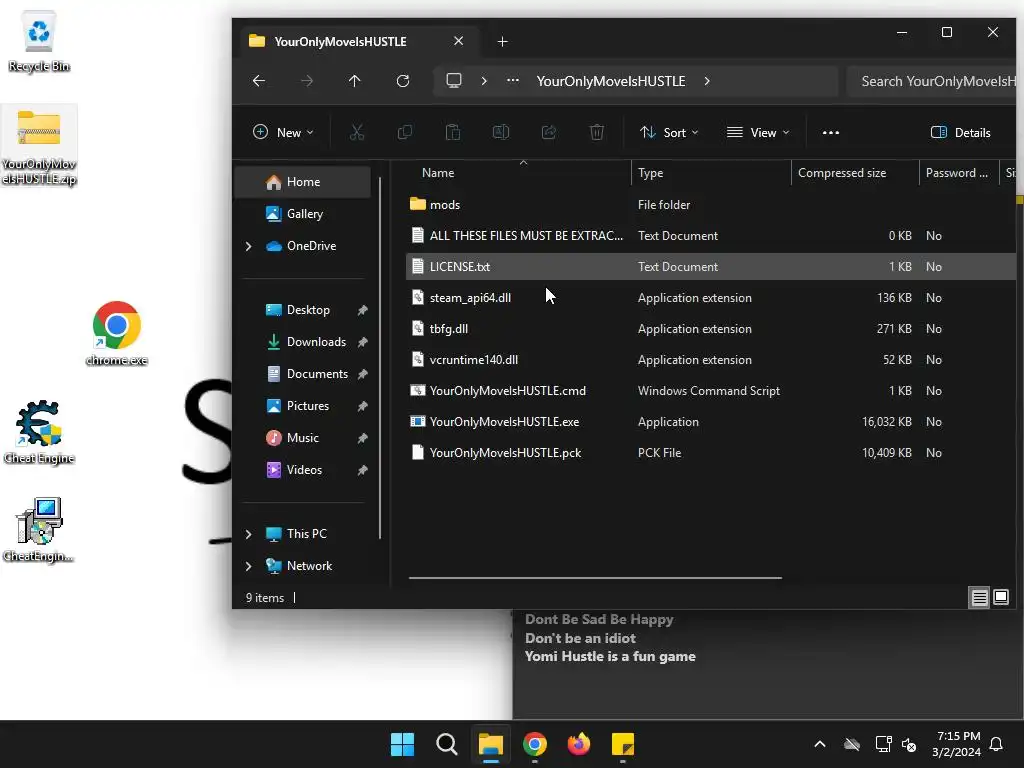Screen dimensions: 1024x768
Task: Open the New dropdown menu
Action: [x=283, y=133]
